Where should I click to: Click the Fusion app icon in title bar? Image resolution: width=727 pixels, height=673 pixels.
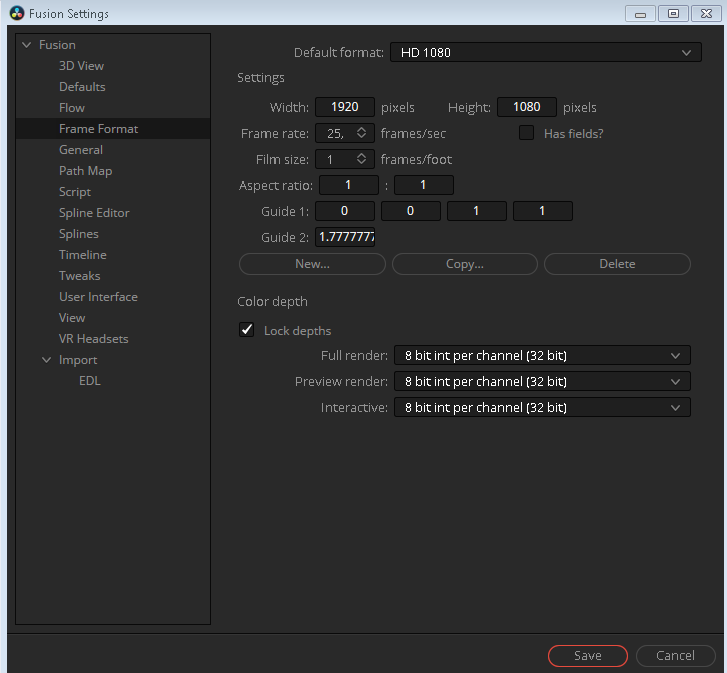[x=16, y=14]
